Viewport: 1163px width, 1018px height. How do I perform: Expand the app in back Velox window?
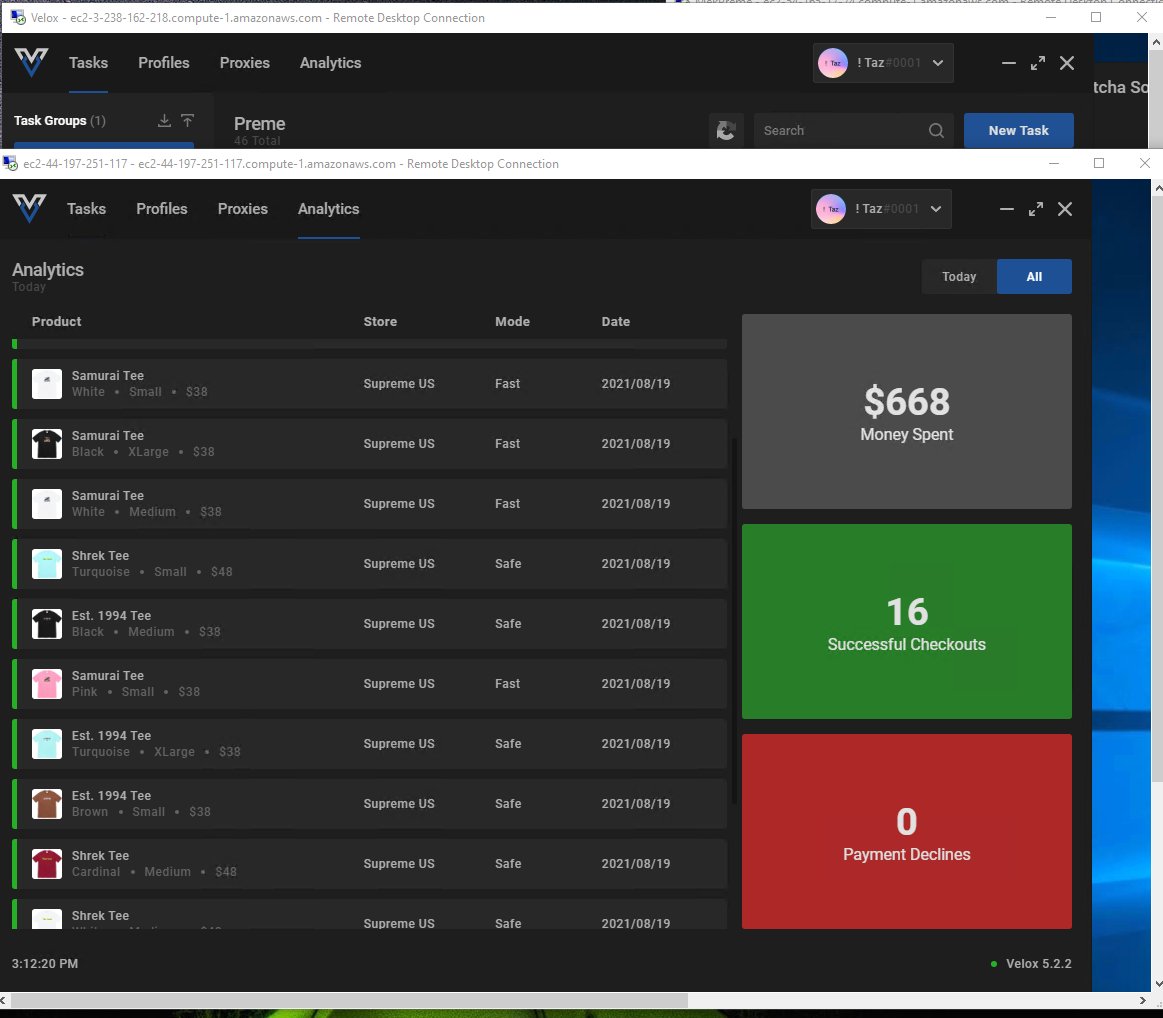click(x=1038, y=63)
